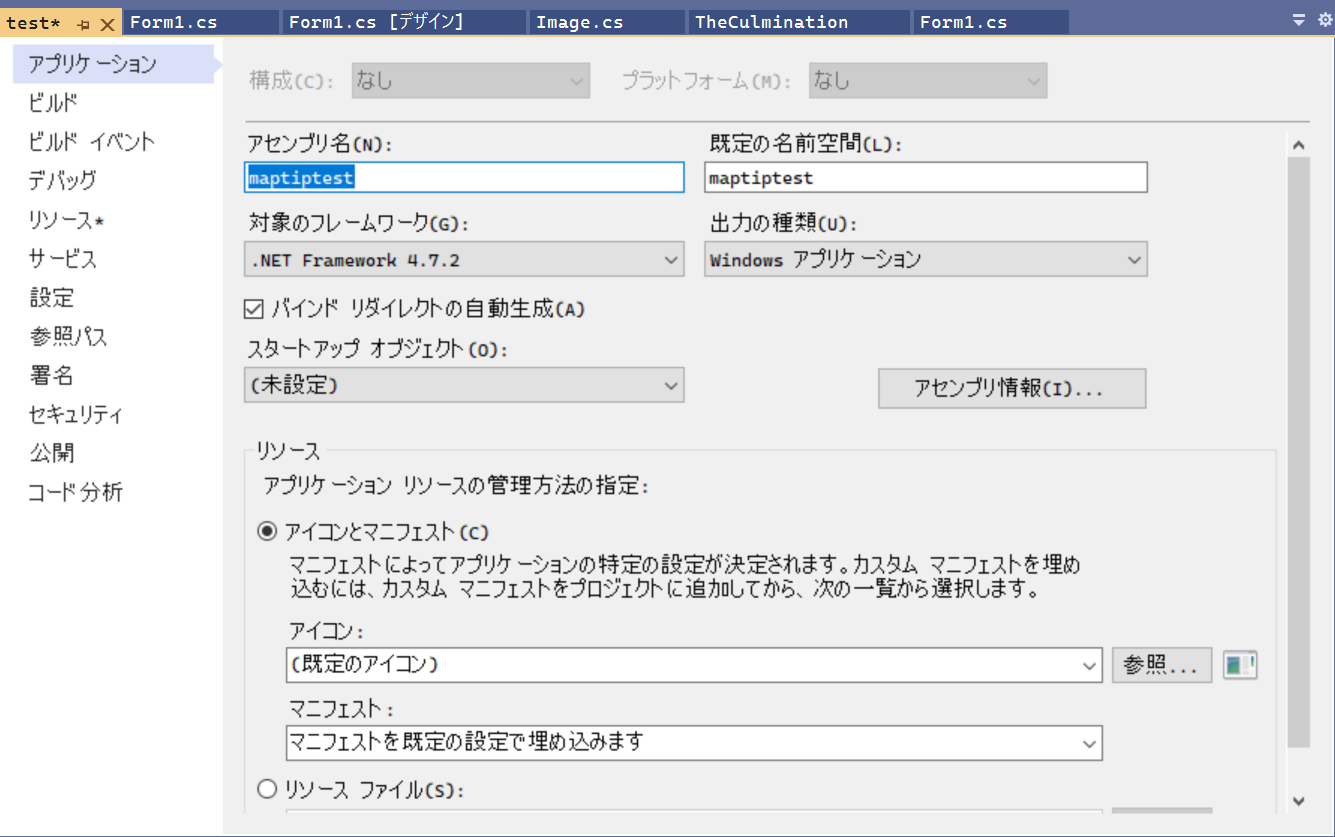Image resolution: width=1335 pixels, height=837 pixels.
Task: Open the icon preview button beside 参照
Action: coord(1239,664)
